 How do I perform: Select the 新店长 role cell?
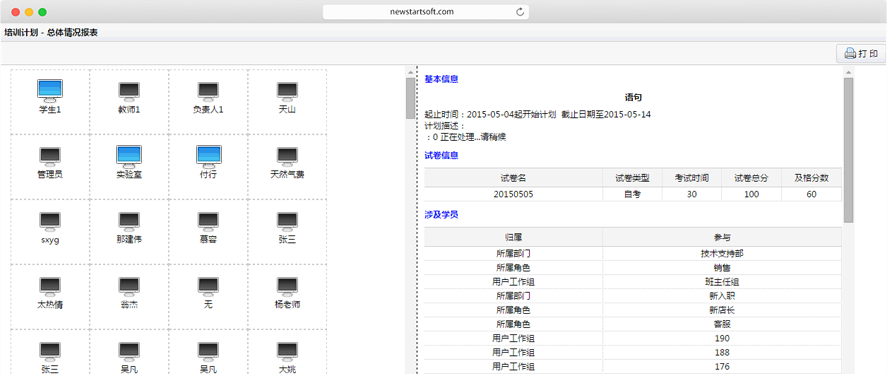[x=722, y=310]
